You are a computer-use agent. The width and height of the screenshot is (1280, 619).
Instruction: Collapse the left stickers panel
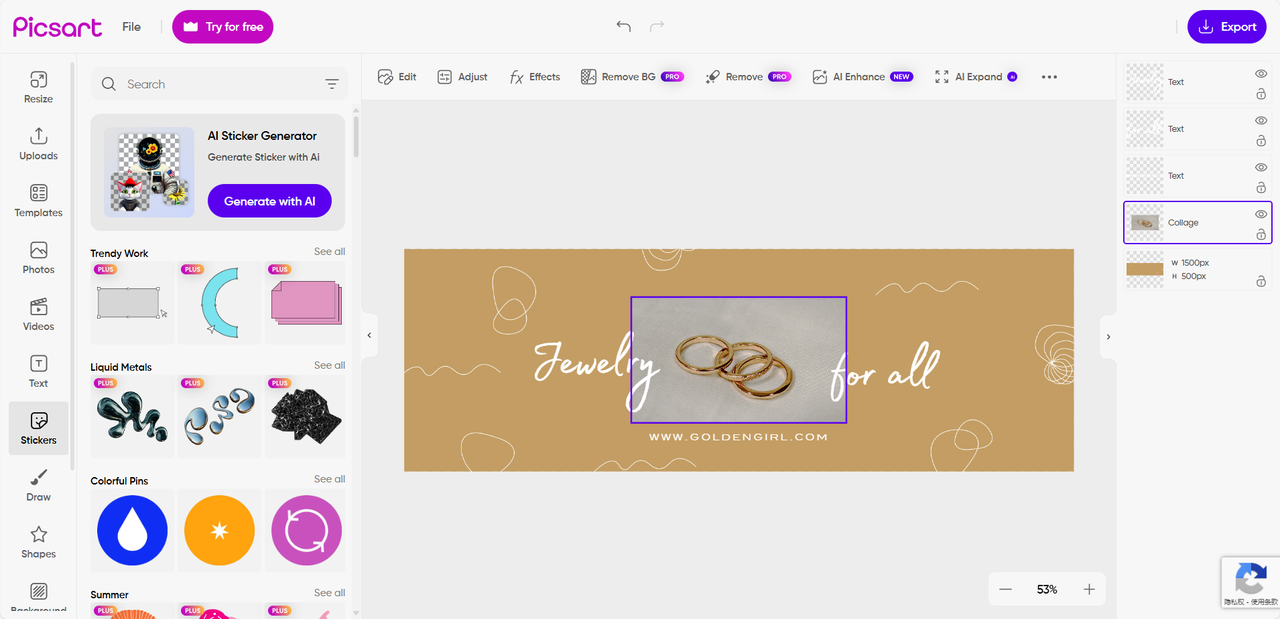point(369,336)
